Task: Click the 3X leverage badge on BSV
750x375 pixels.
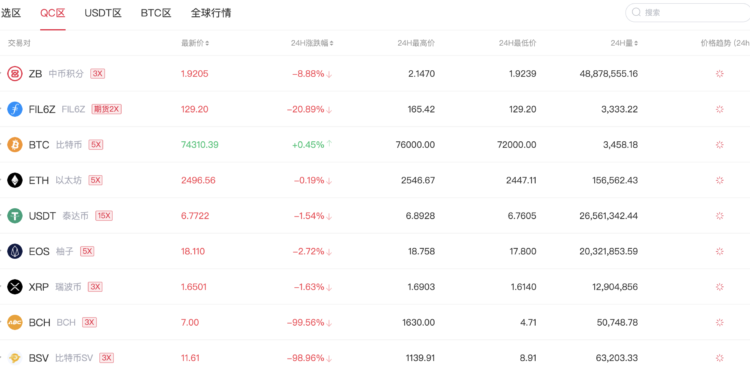Action: click(x=107, y=358)
